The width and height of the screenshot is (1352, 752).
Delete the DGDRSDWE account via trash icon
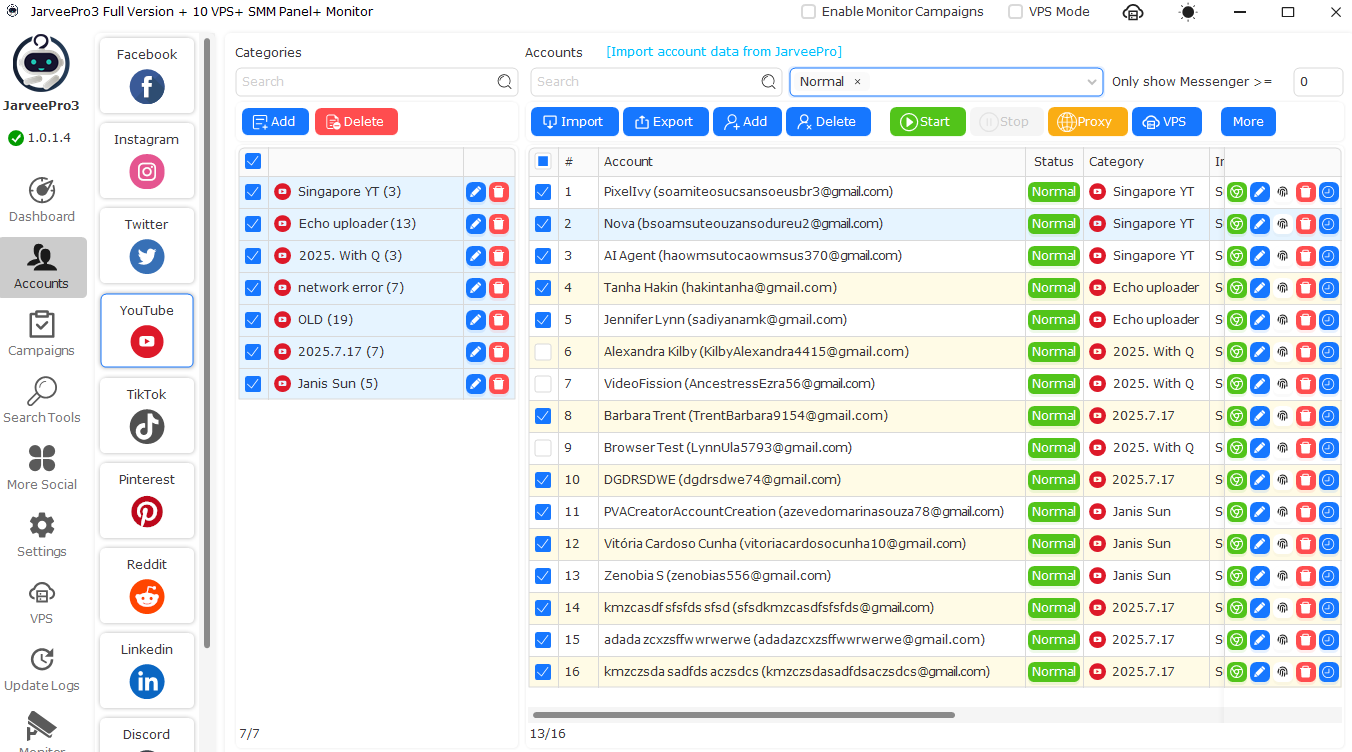pos(1306,480)
